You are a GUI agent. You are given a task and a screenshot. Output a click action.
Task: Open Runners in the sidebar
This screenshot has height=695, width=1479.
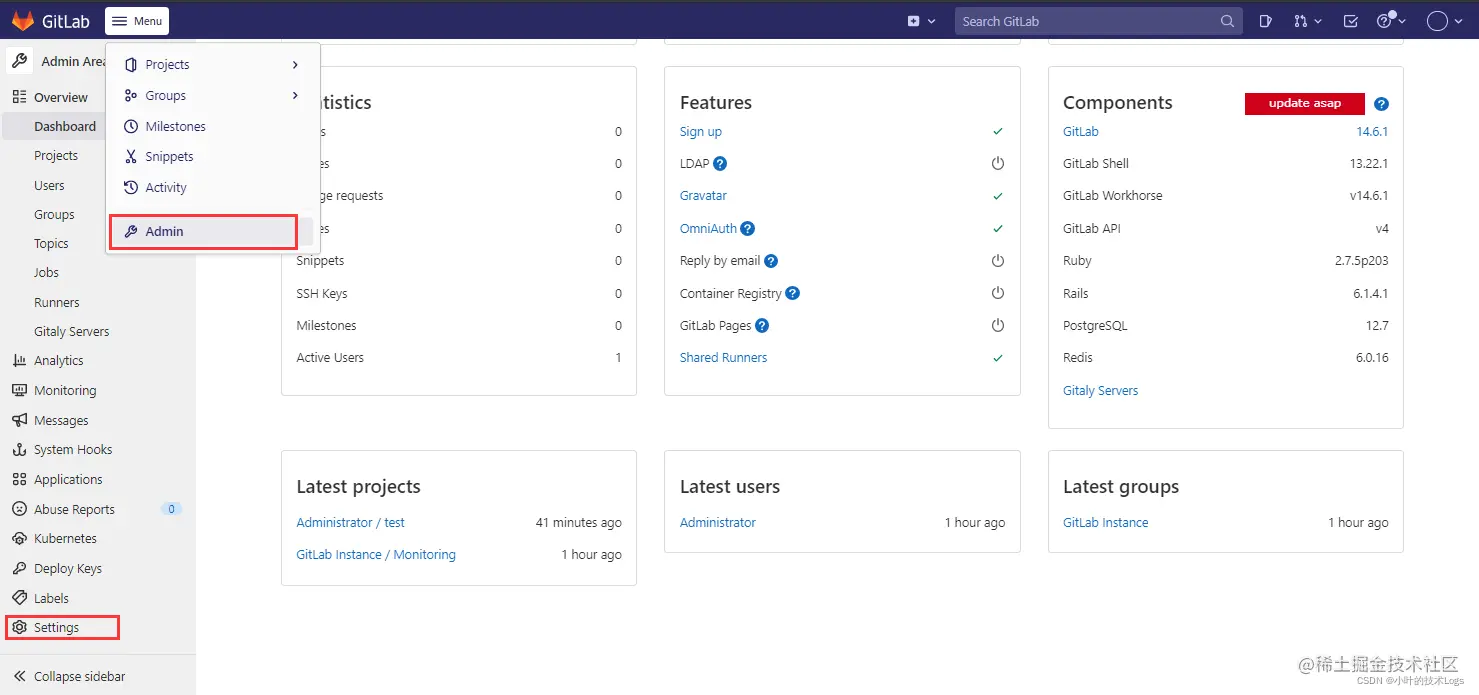[x=57, y=302]
